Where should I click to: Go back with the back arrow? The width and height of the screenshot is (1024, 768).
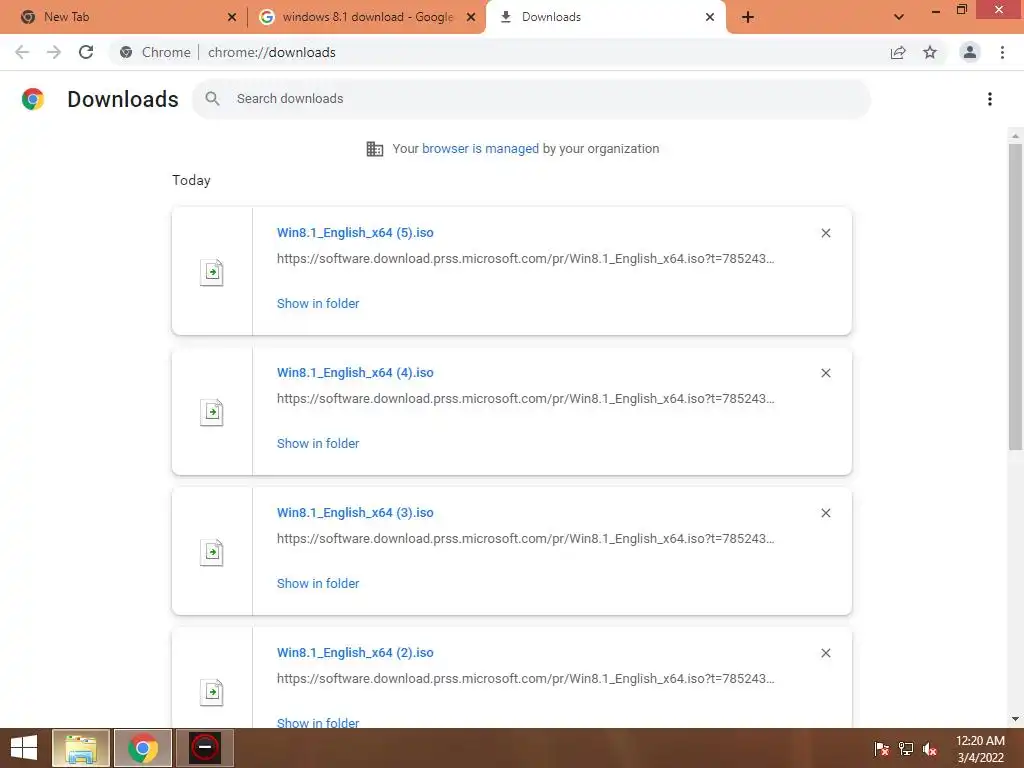coord(22,52)
